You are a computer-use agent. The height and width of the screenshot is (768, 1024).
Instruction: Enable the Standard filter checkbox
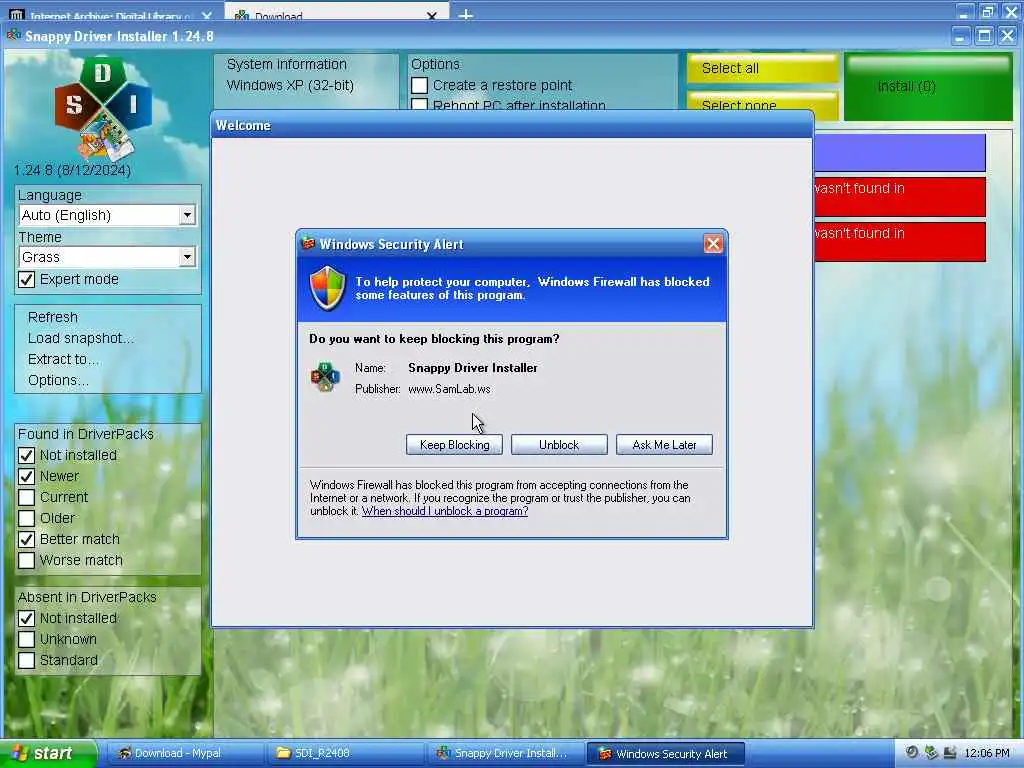27,660
